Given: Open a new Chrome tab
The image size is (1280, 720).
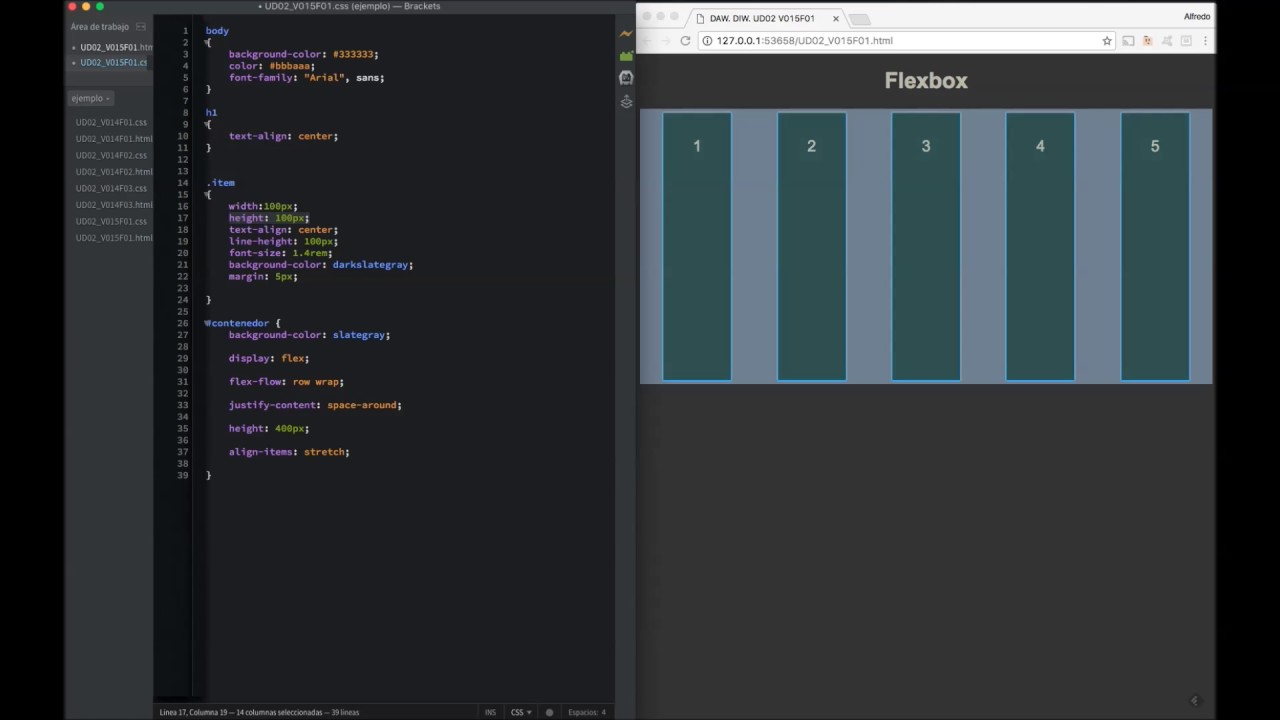Looking at the screenshot, I should click(x=860, y=19).
